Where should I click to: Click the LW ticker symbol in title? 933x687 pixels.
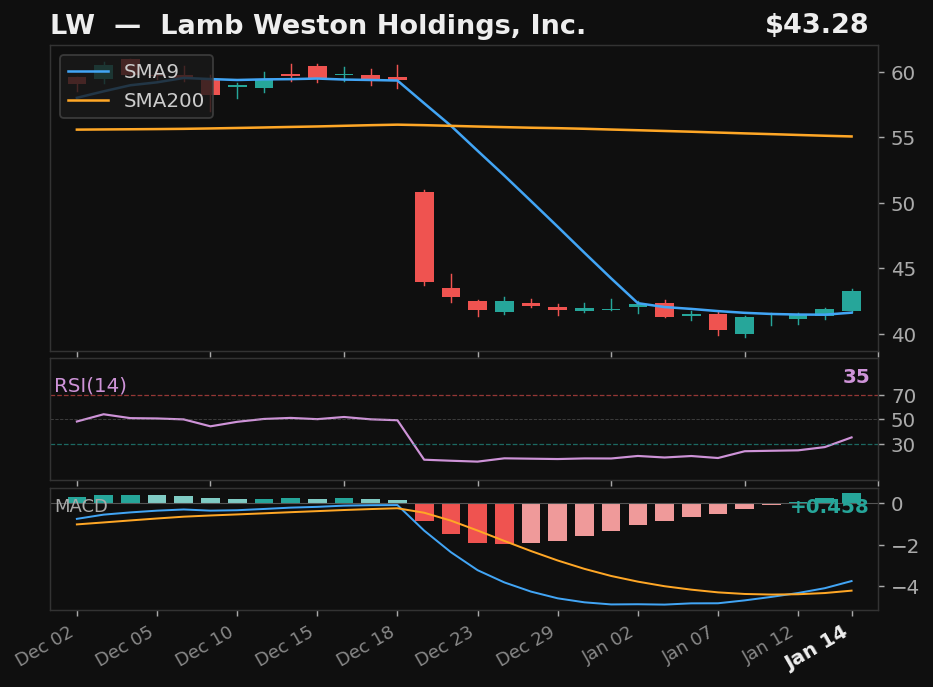72,25
